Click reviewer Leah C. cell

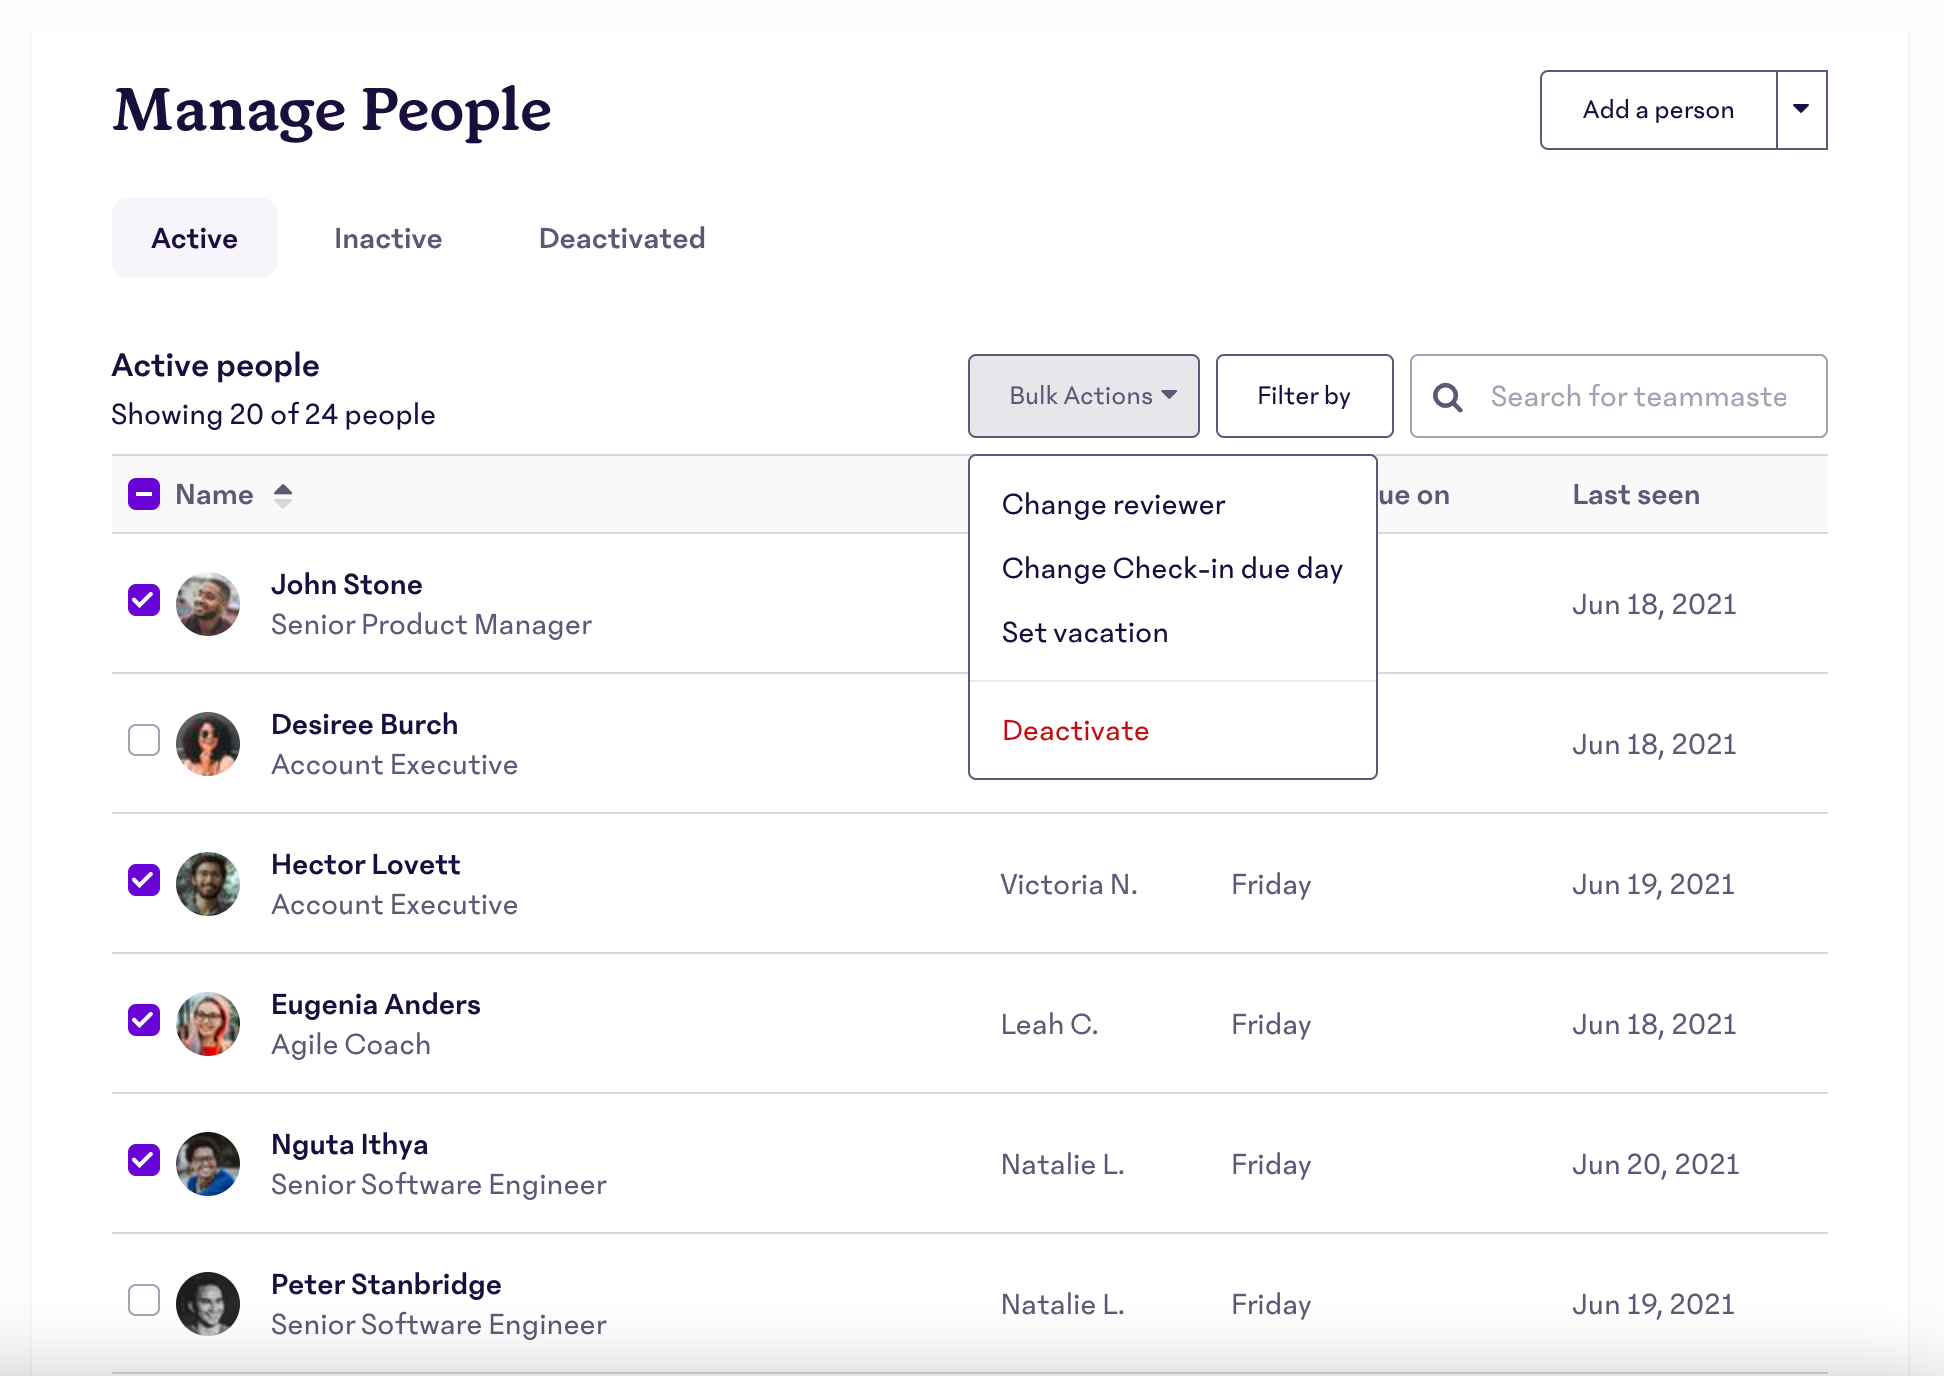pos(1050,1025)
